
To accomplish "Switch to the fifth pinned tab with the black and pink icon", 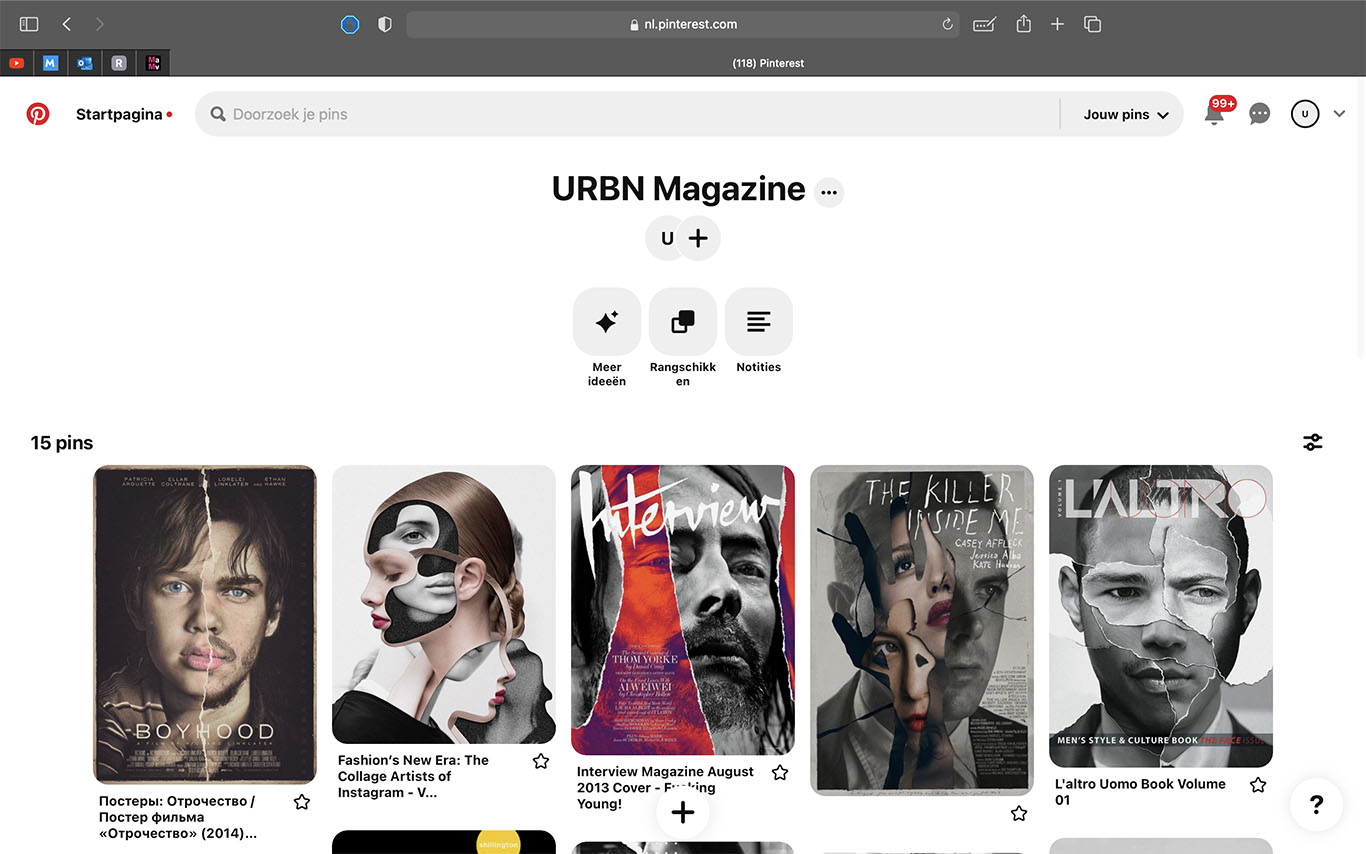I will coord(153,63).
